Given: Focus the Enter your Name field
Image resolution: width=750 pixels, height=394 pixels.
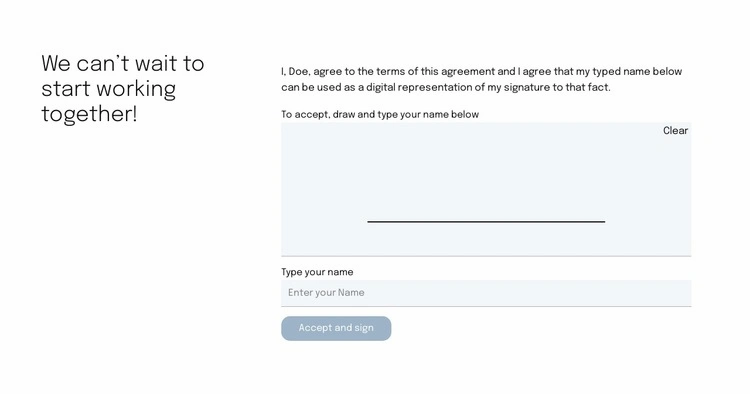Looking at the screenshot, I should [x=486, y=293].
